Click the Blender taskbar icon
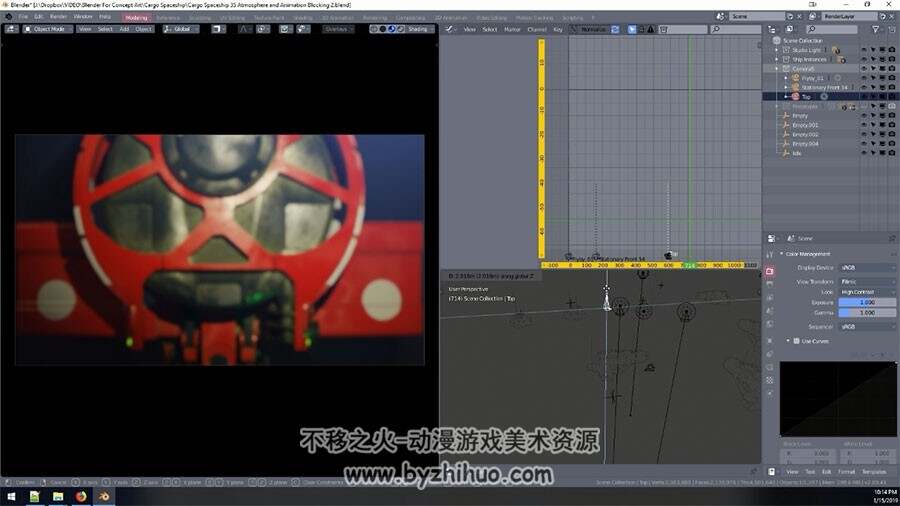The image size is (900, 506). tap(104, 496)
